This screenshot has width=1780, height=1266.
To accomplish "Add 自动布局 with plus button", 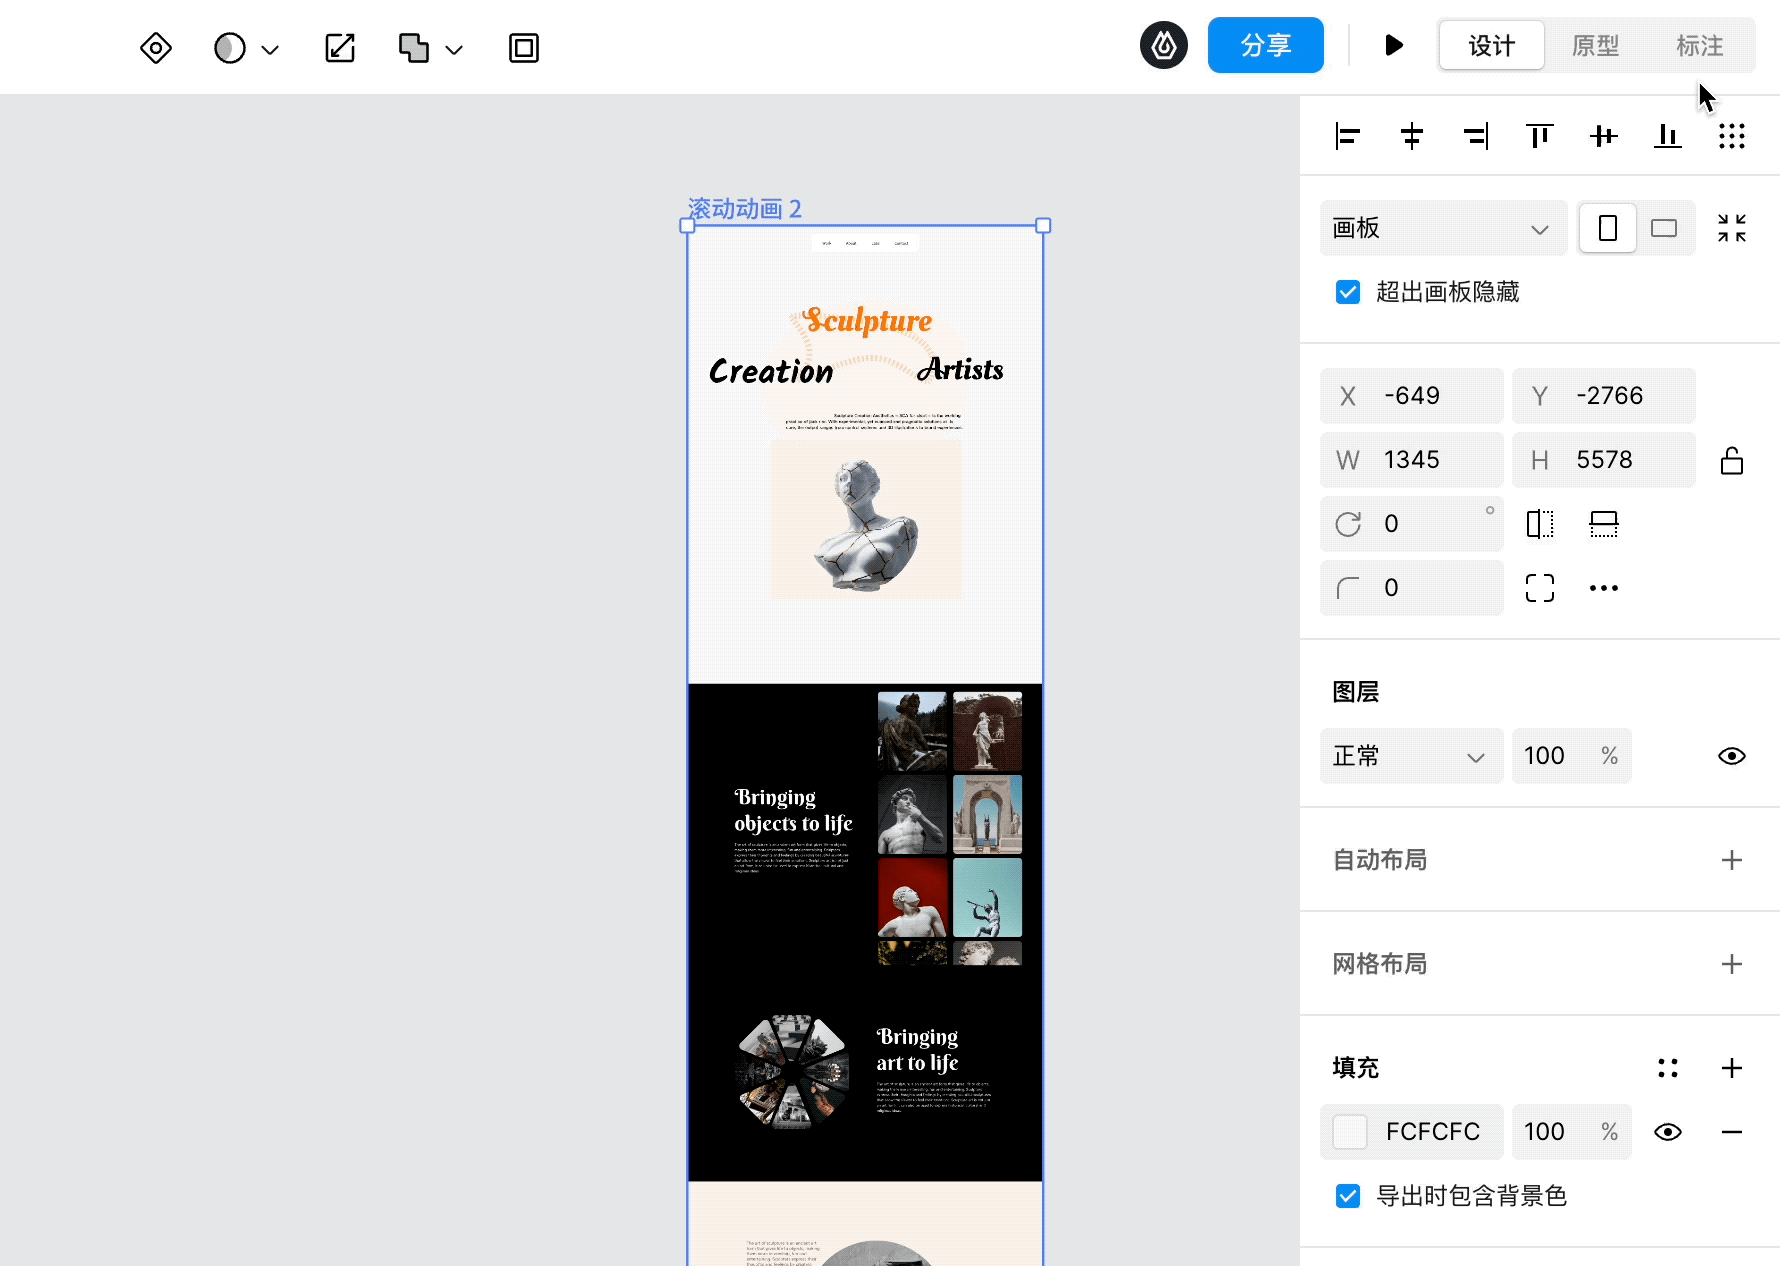I will click(1732, 860).
